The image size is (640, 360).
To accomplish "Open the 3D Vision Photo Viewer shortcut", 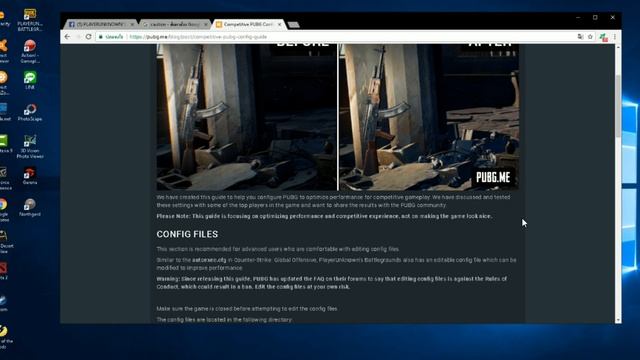I will tap(30, 146).
